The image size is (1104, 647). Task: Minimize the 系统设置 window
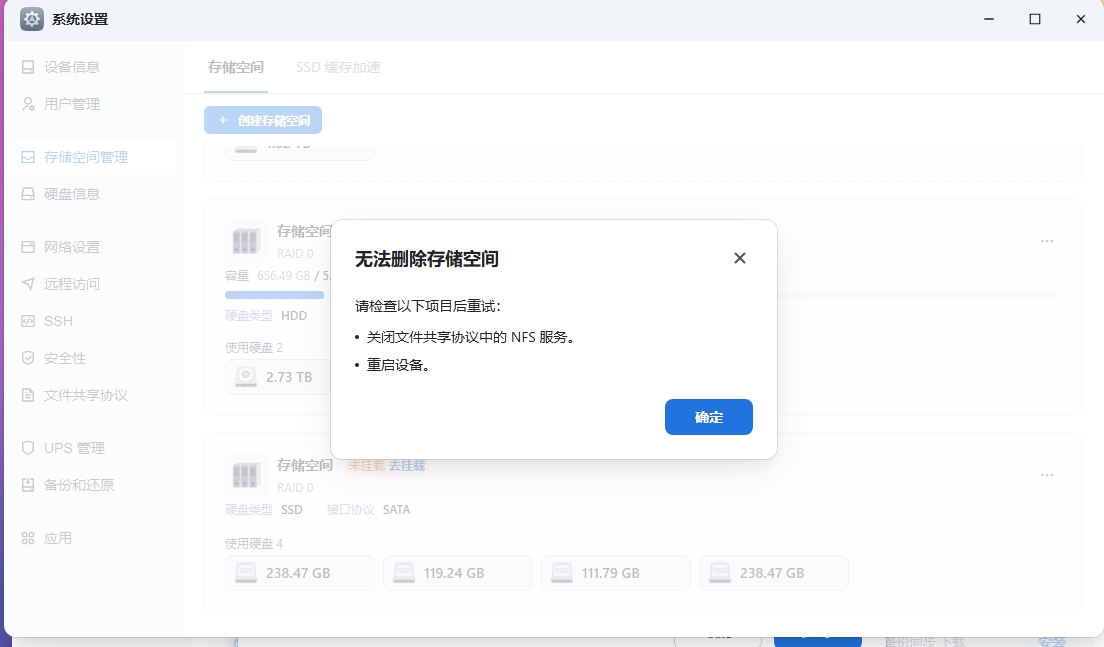click(x=989, y=19)
